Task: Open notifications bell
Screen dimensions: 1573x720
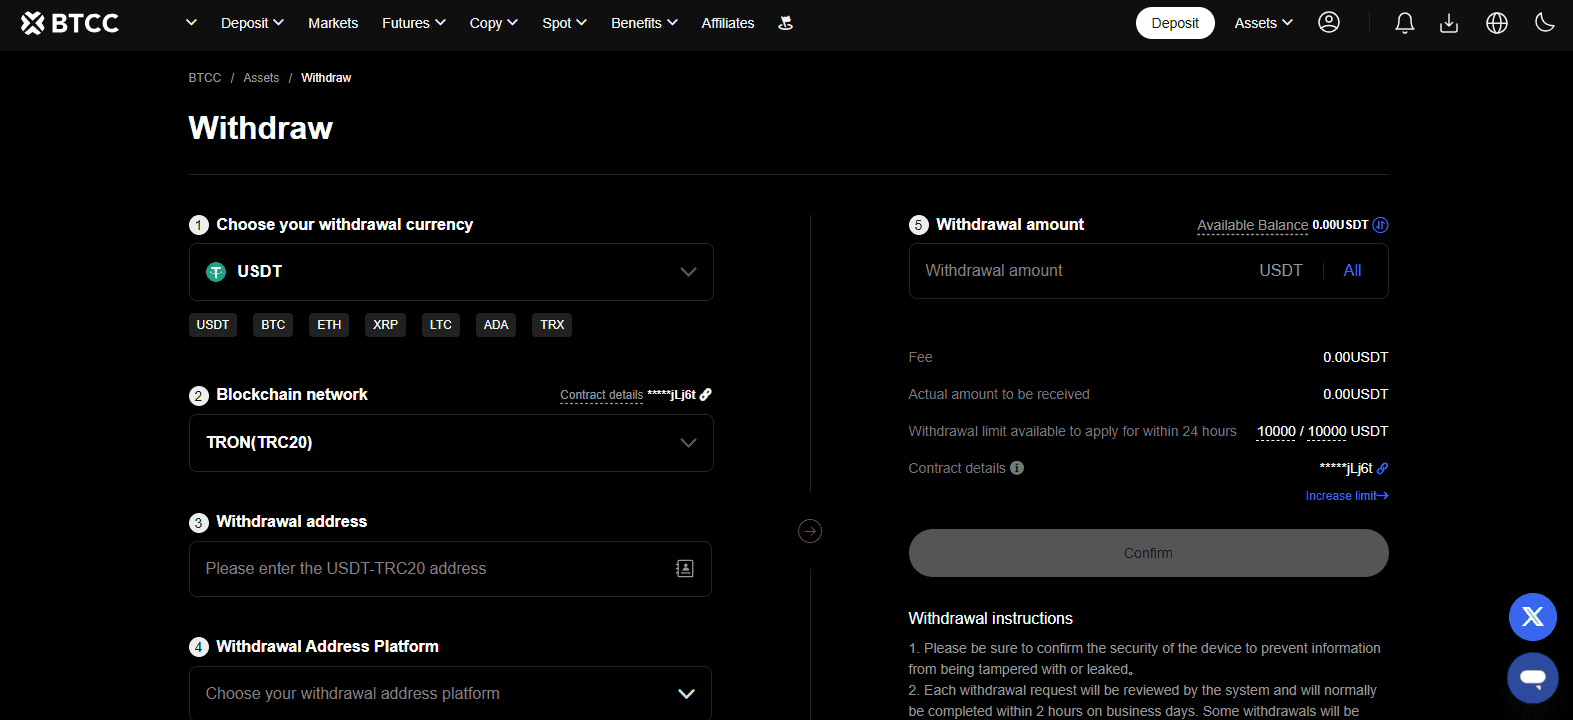Action: 1405,23
